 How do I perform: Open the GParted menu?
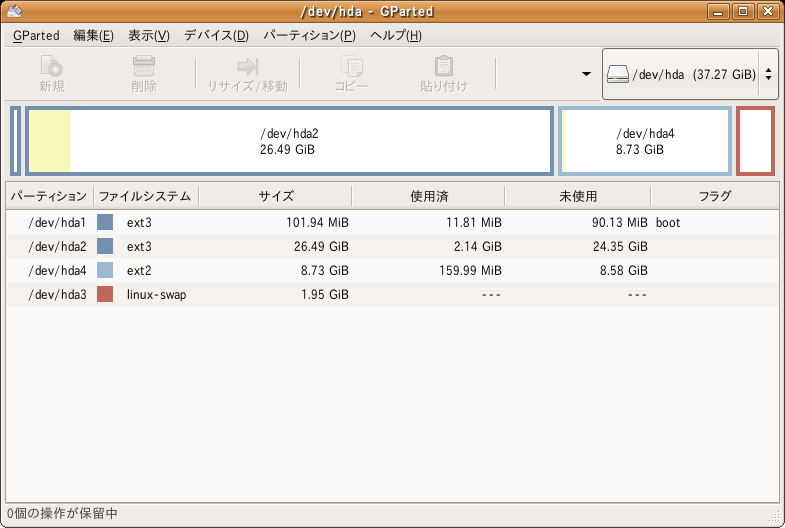(36, 36)
